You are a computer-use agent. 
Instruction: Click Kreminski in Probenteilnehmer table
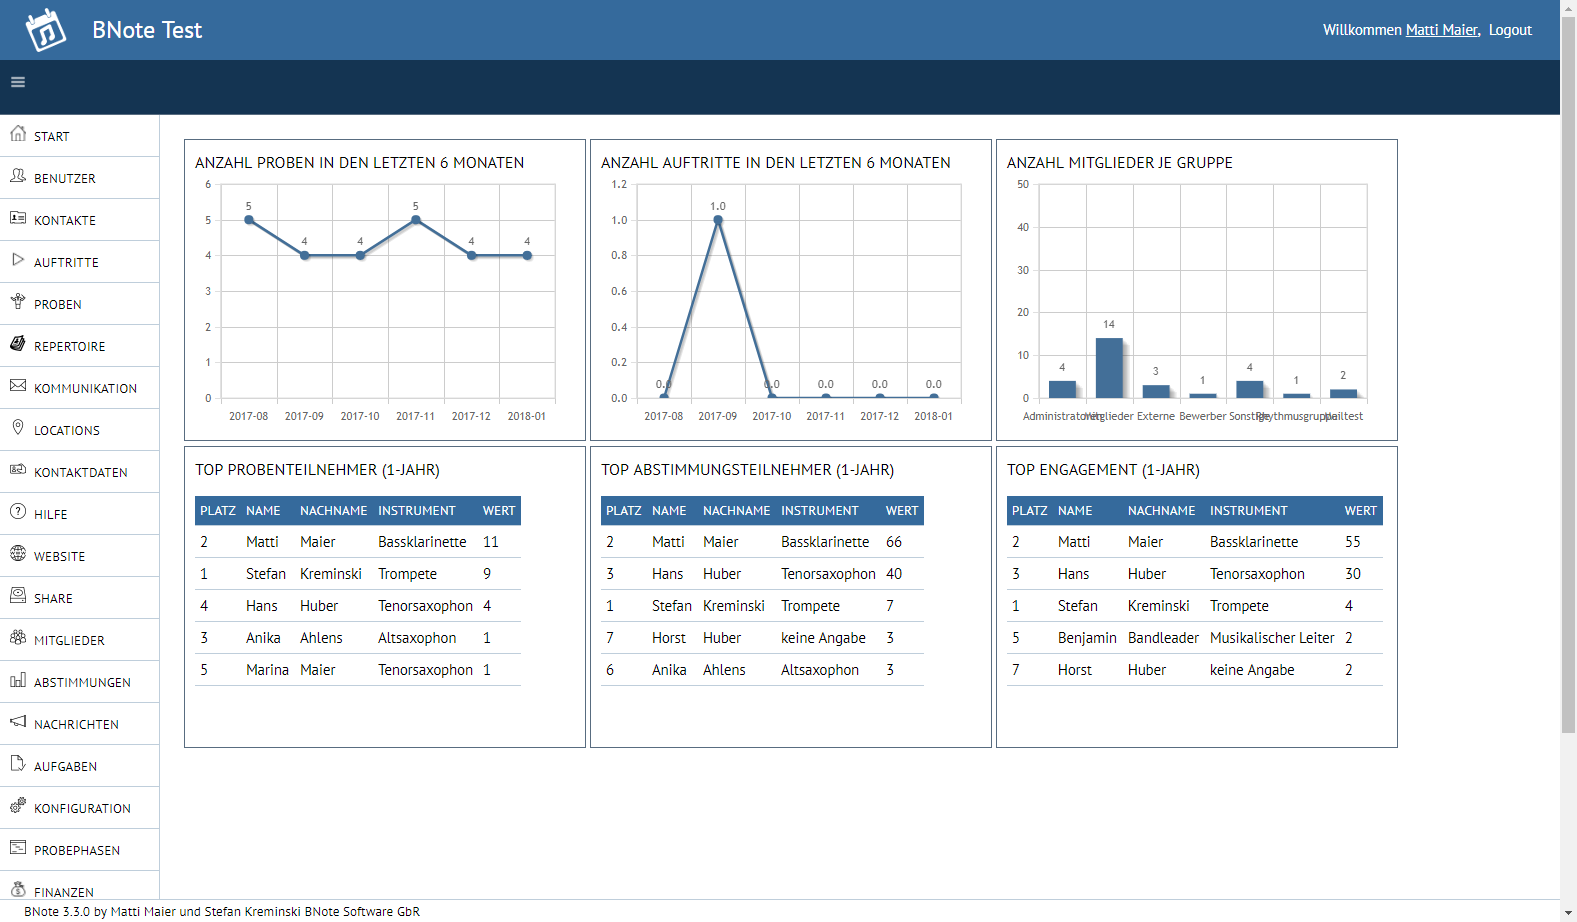(x=331, y=574)
